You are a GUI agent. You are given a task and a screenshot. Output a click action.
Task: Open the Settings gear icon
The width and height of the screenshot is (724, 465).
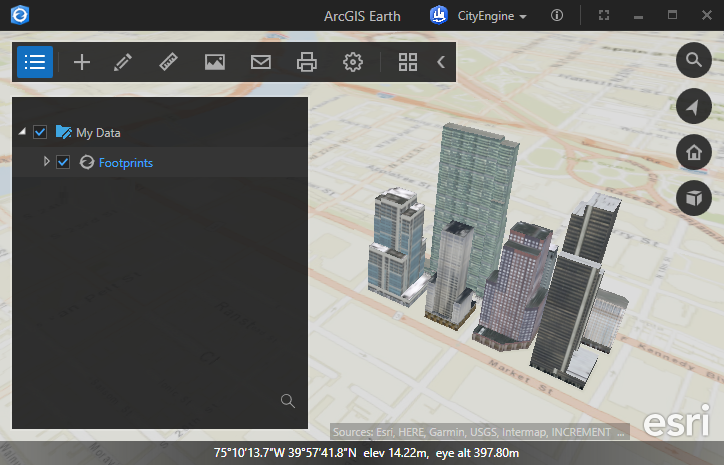point(352,62)
